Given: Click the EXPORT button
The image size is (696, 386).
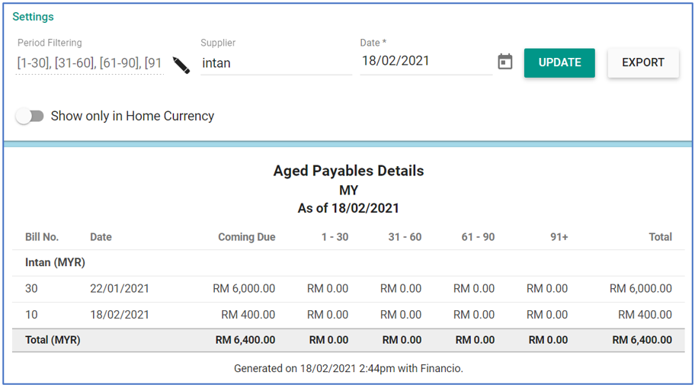Looking at the screenshot, I should click(643, 63).
